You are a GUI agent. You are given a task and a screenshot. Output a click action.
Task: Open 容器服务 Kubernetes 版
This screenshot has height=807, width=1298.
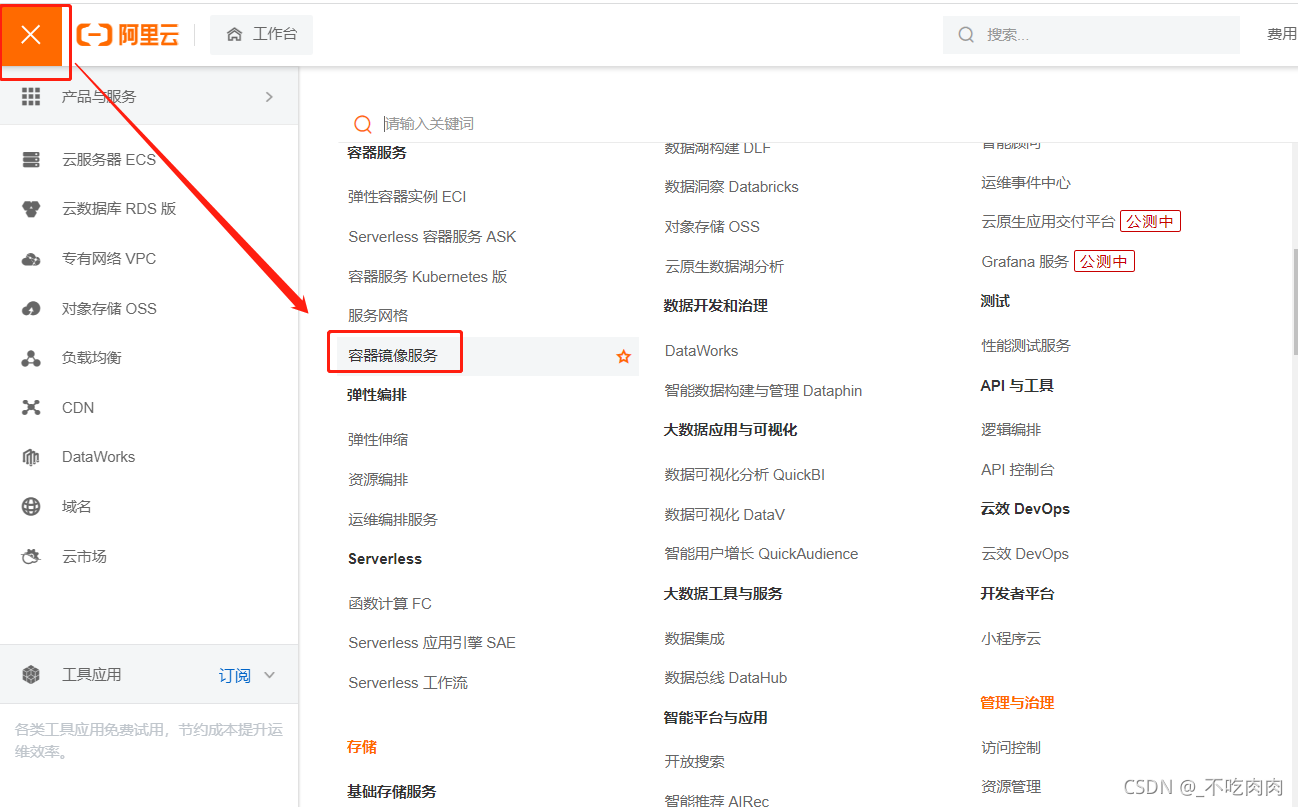(428, 277)
